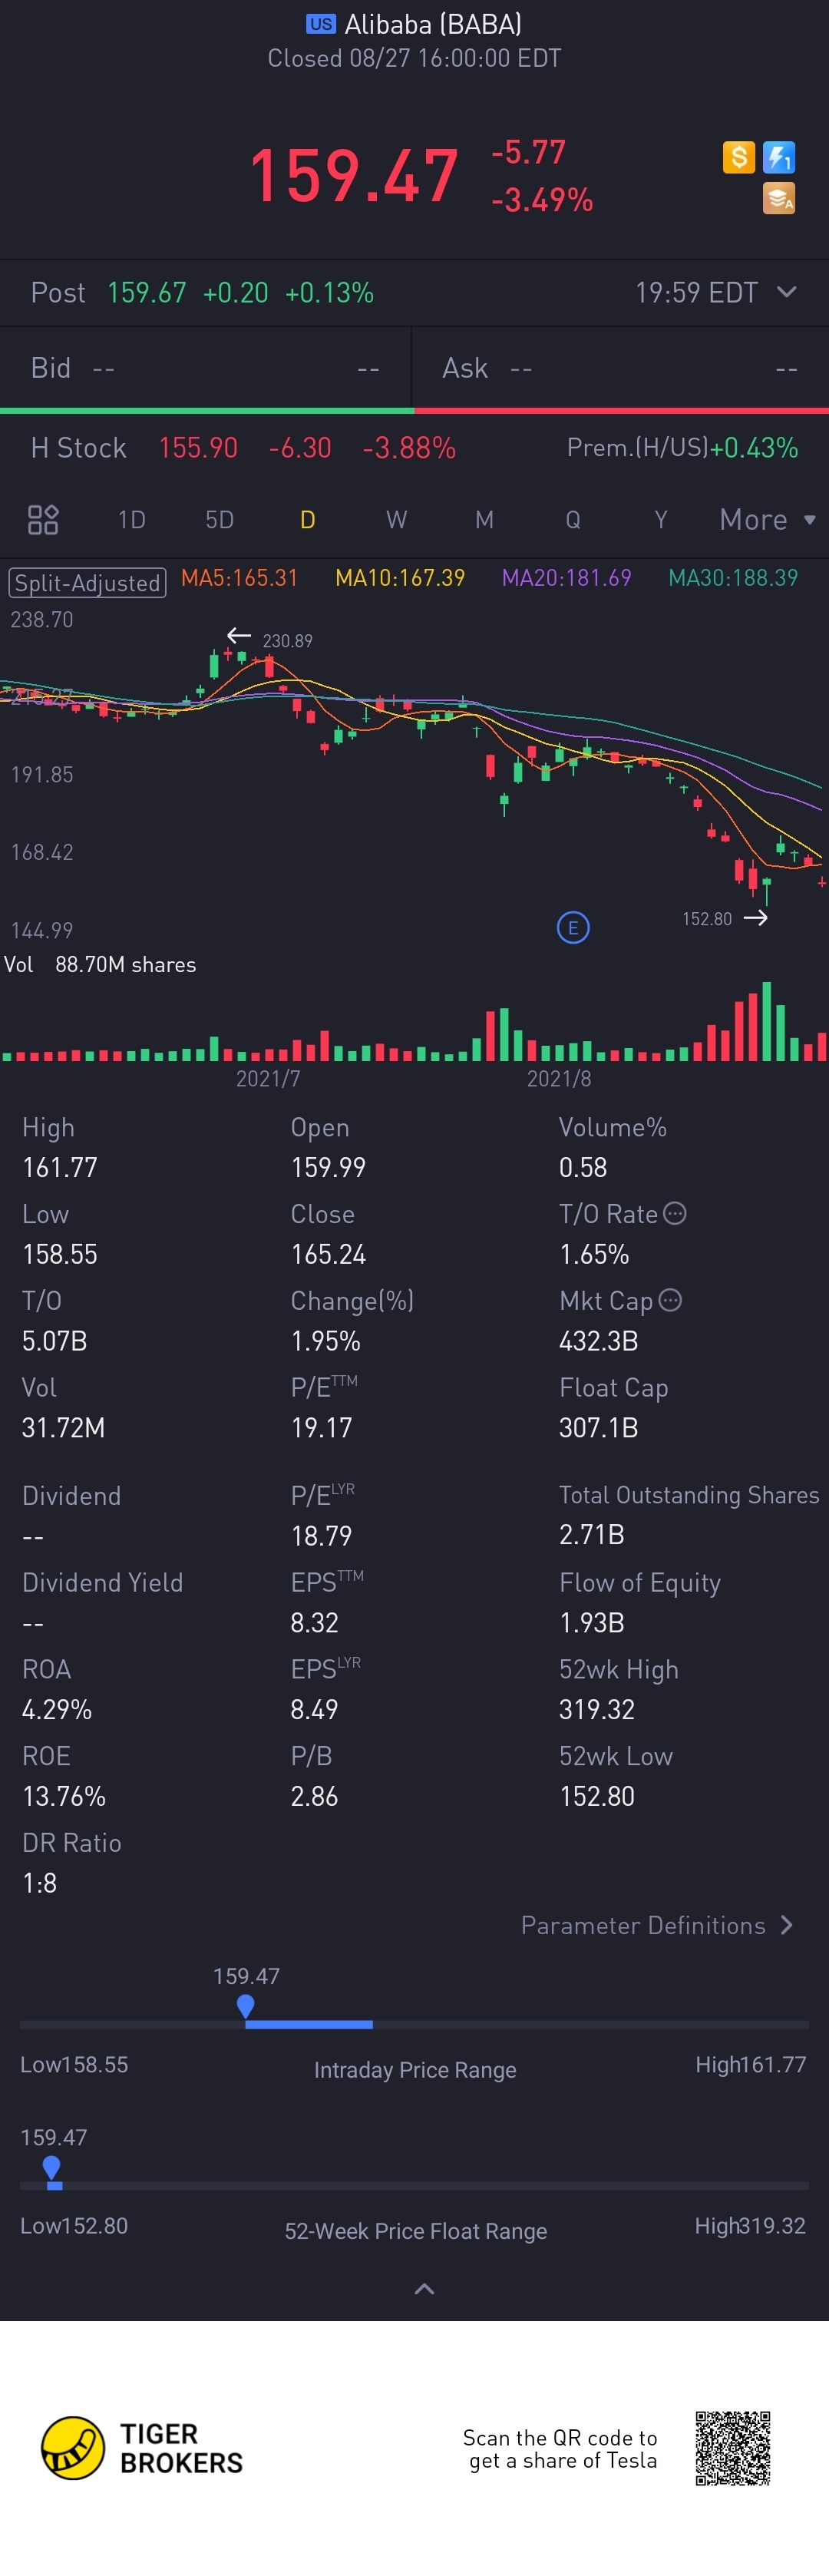
Task: Collapse the stock details panel
Action: (x=424, y=2289)
